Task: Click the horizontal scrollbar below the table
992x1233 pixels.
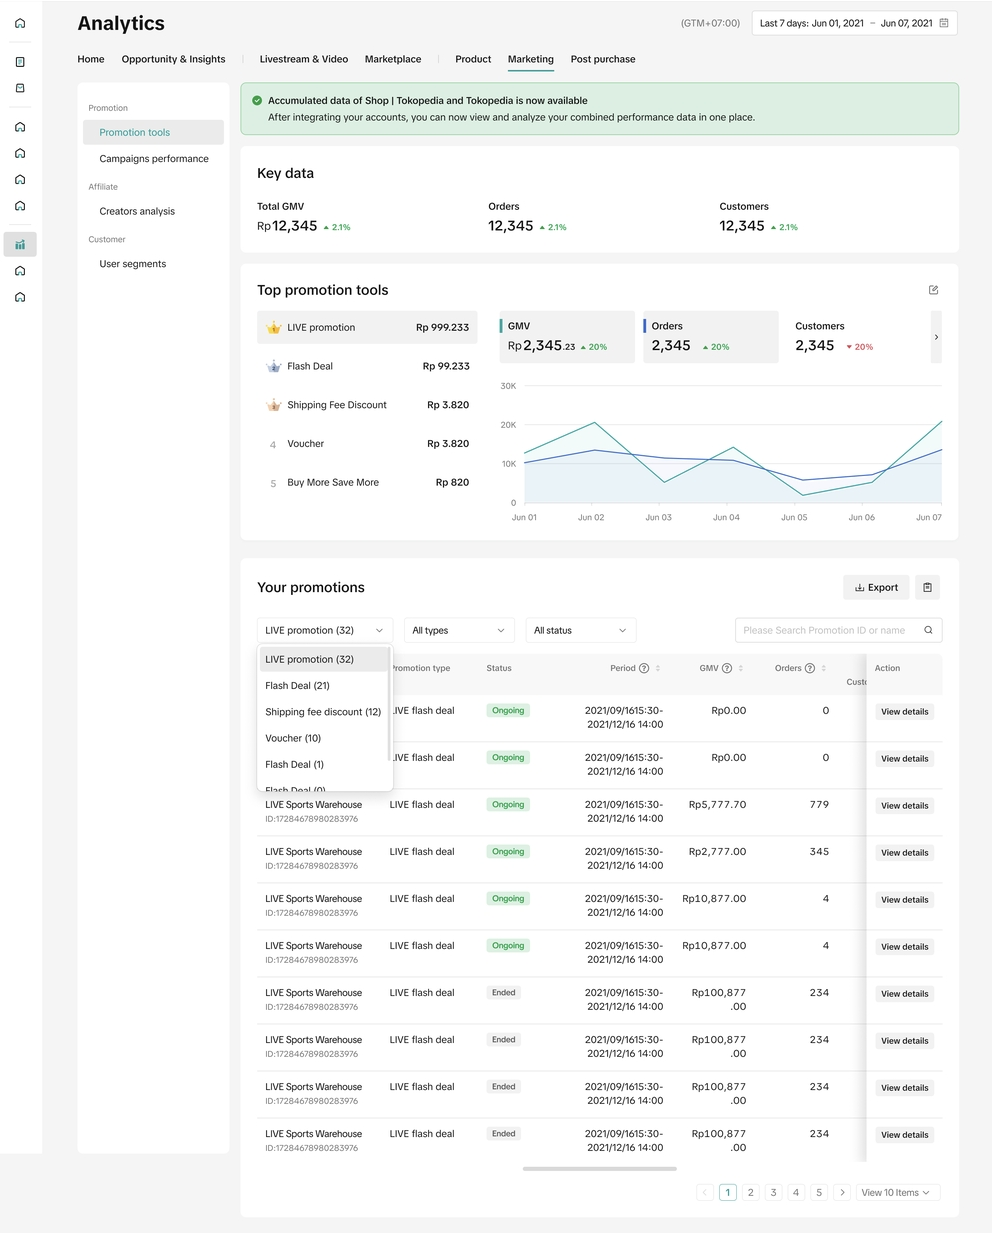Action: pos(599,1168)
